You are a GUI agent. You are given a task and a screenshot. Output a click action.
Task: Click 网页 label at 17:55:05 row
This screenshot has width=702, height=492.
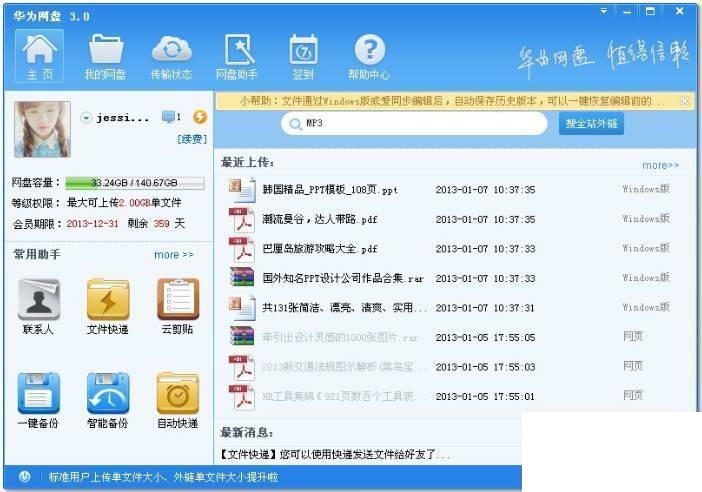pos(633,336)
